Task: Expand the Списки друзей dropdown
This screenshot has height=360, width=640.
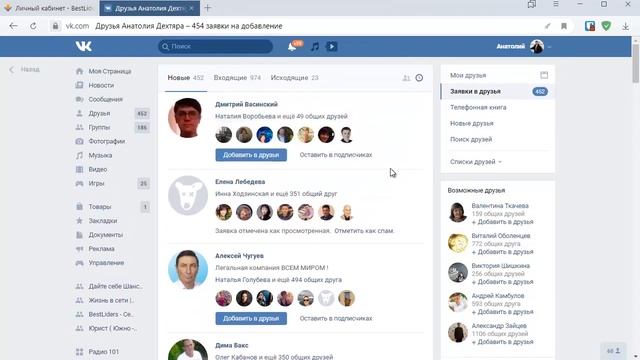Action: (x=476, y=162)
